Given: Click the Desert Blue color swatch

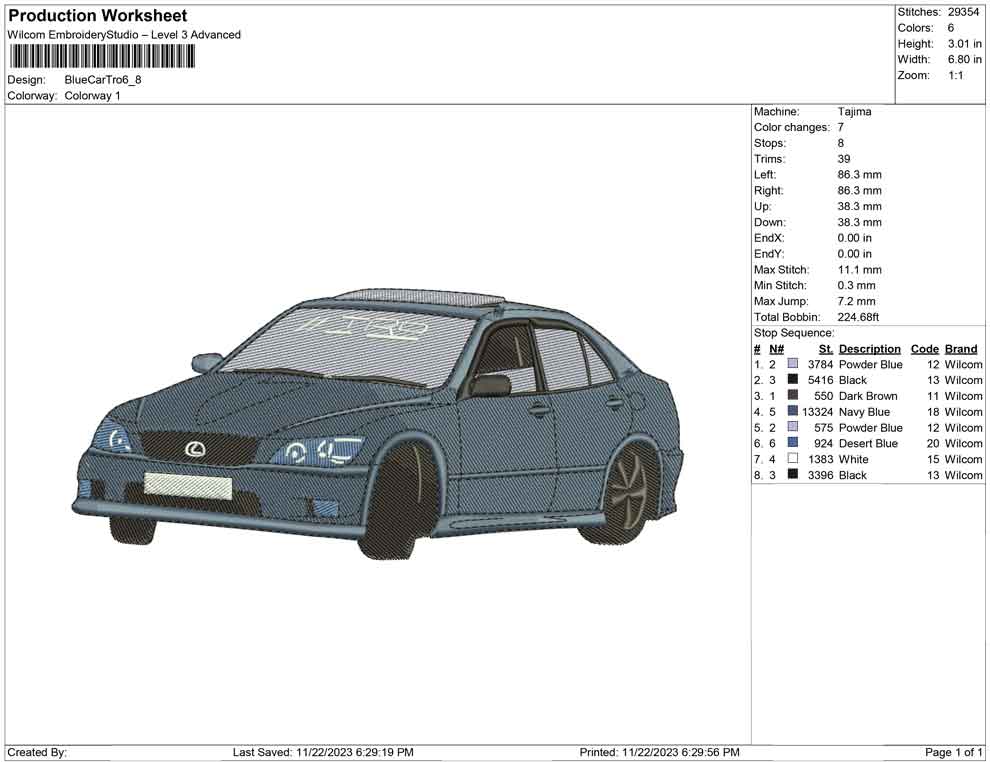Looking at the screenshot, I should point(793,444).
